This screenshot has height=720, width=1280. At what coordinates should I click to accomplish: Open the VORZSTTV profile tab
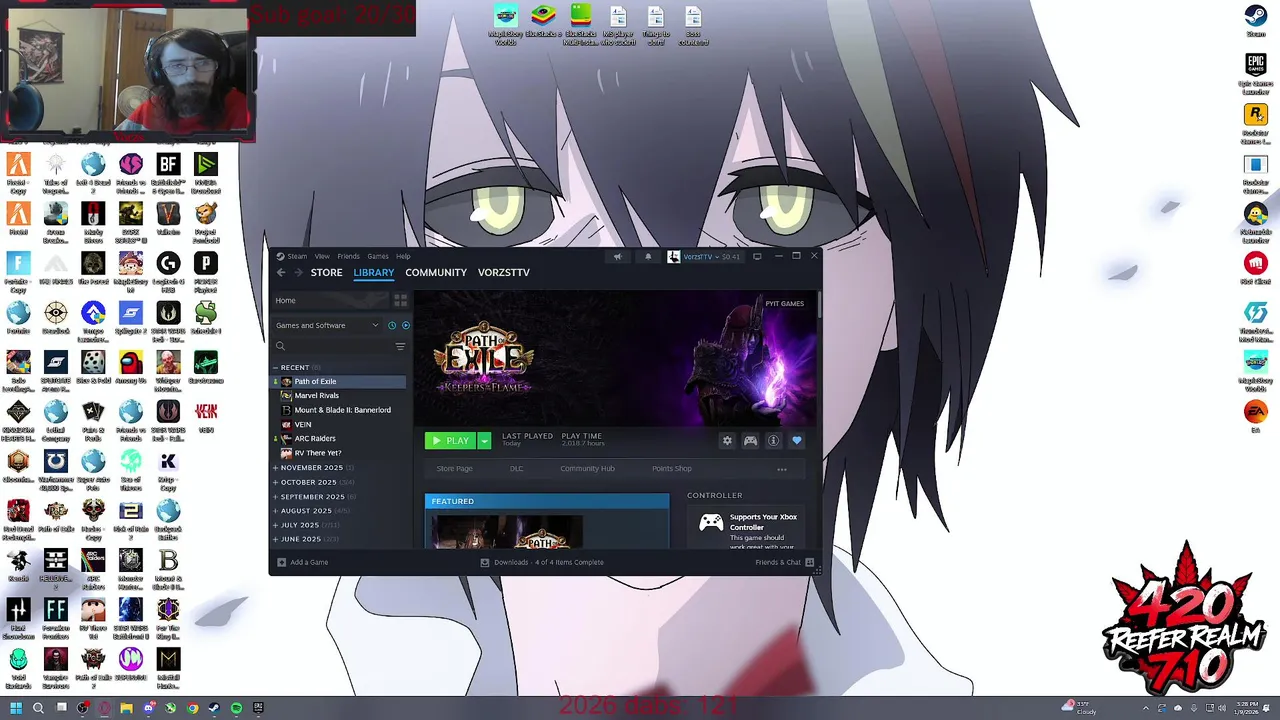coord(504,272)
